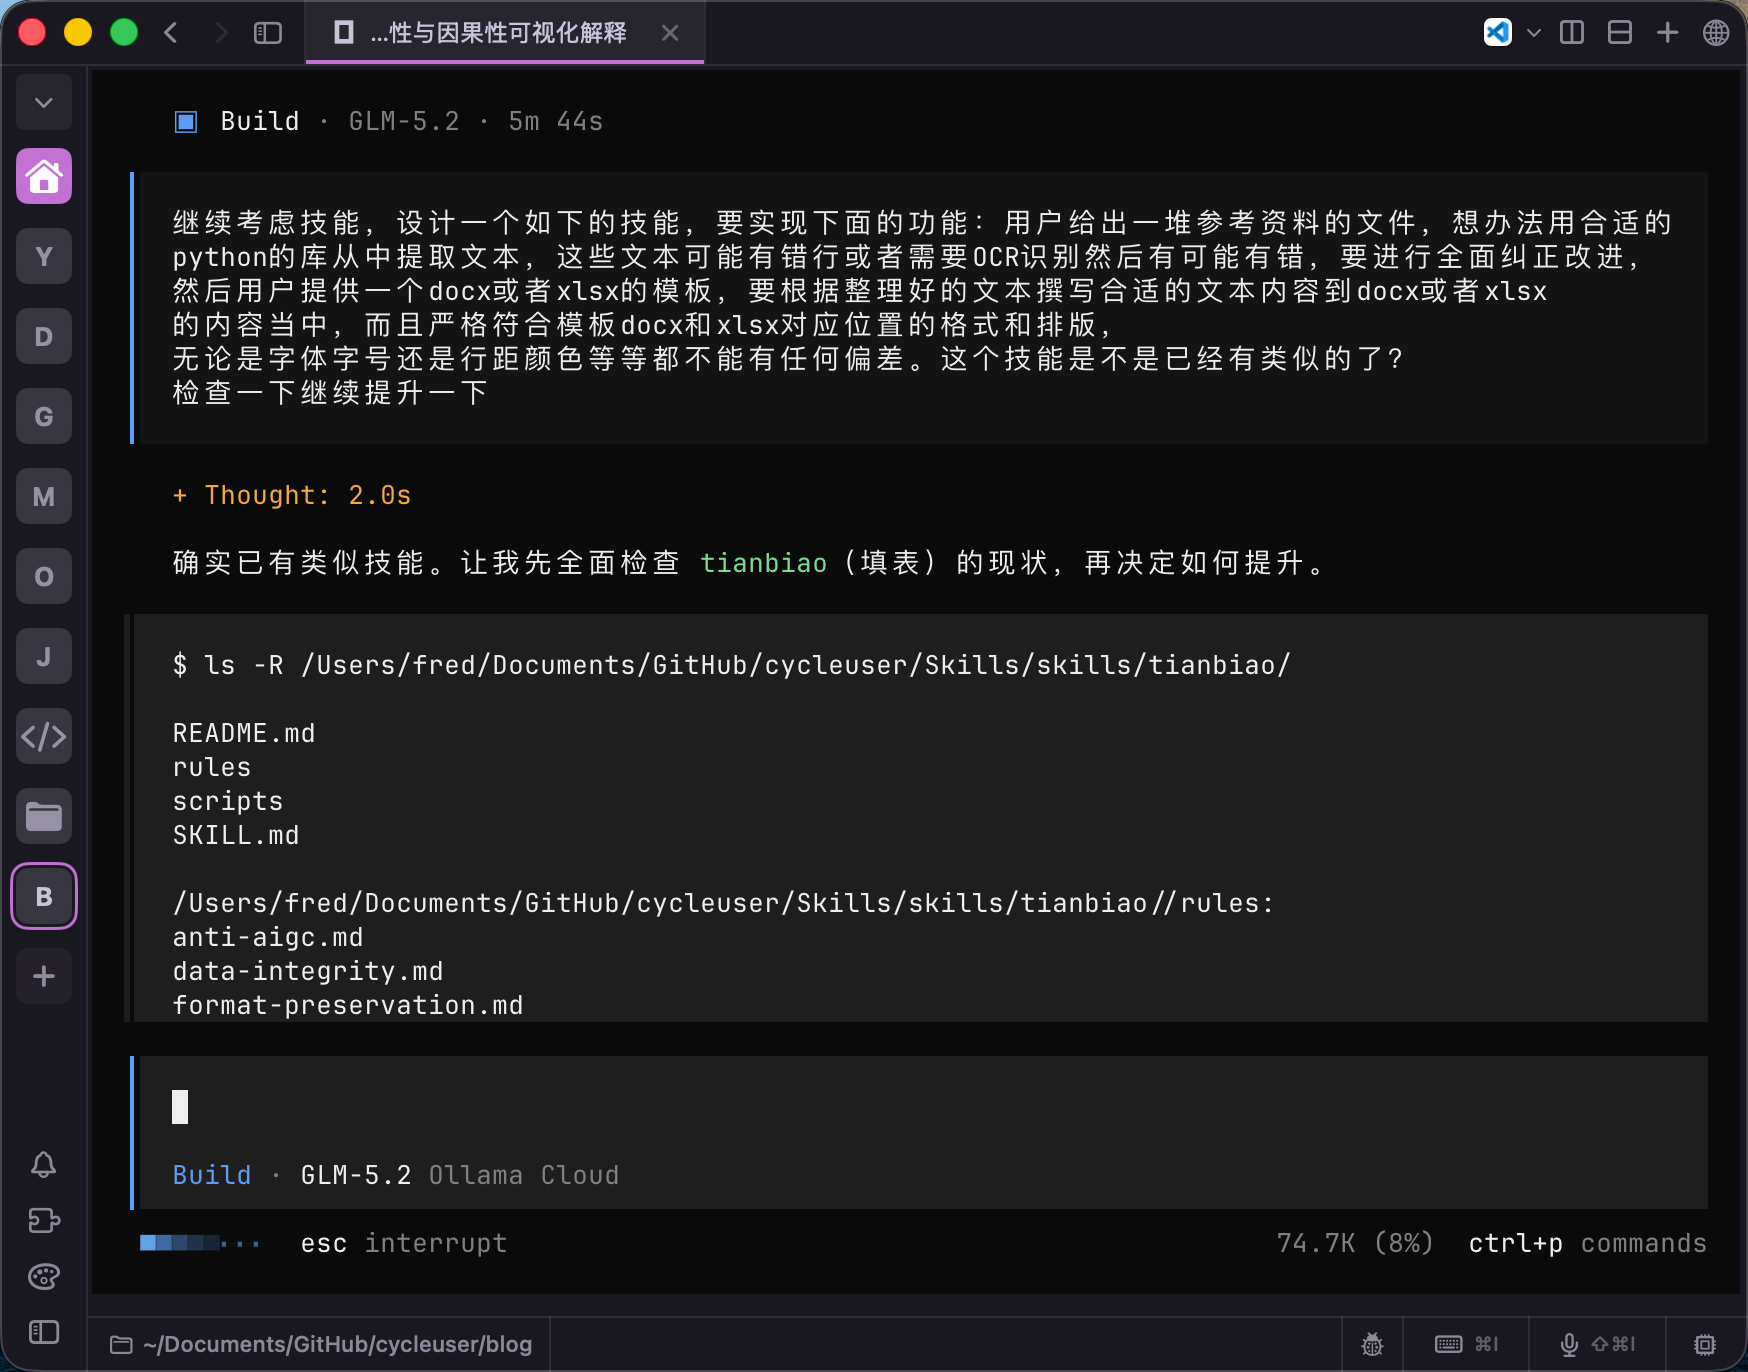
Task: Click Ollama Cloud provider label
Action: 524,1175
